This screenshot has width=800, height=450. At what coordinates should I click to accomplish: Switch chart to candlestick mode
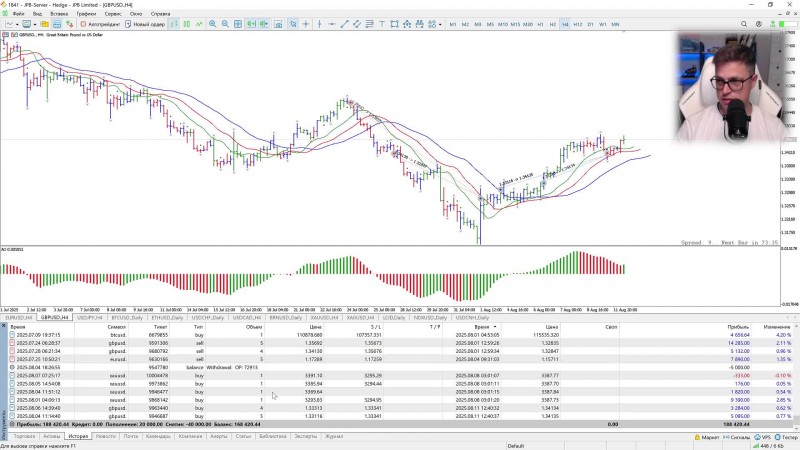[x=187, y=24]
